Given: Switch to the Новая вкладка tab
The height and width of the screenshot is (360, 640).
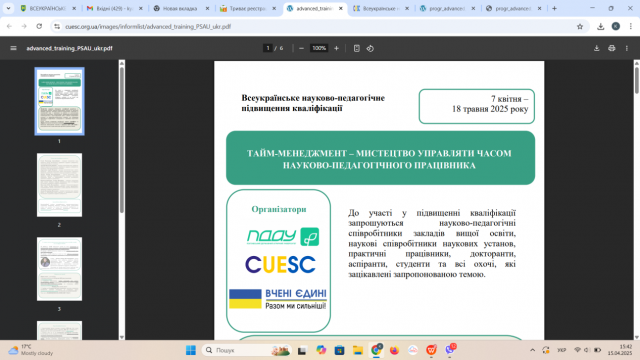Looking at the screenshot, I should click(181, 8).
